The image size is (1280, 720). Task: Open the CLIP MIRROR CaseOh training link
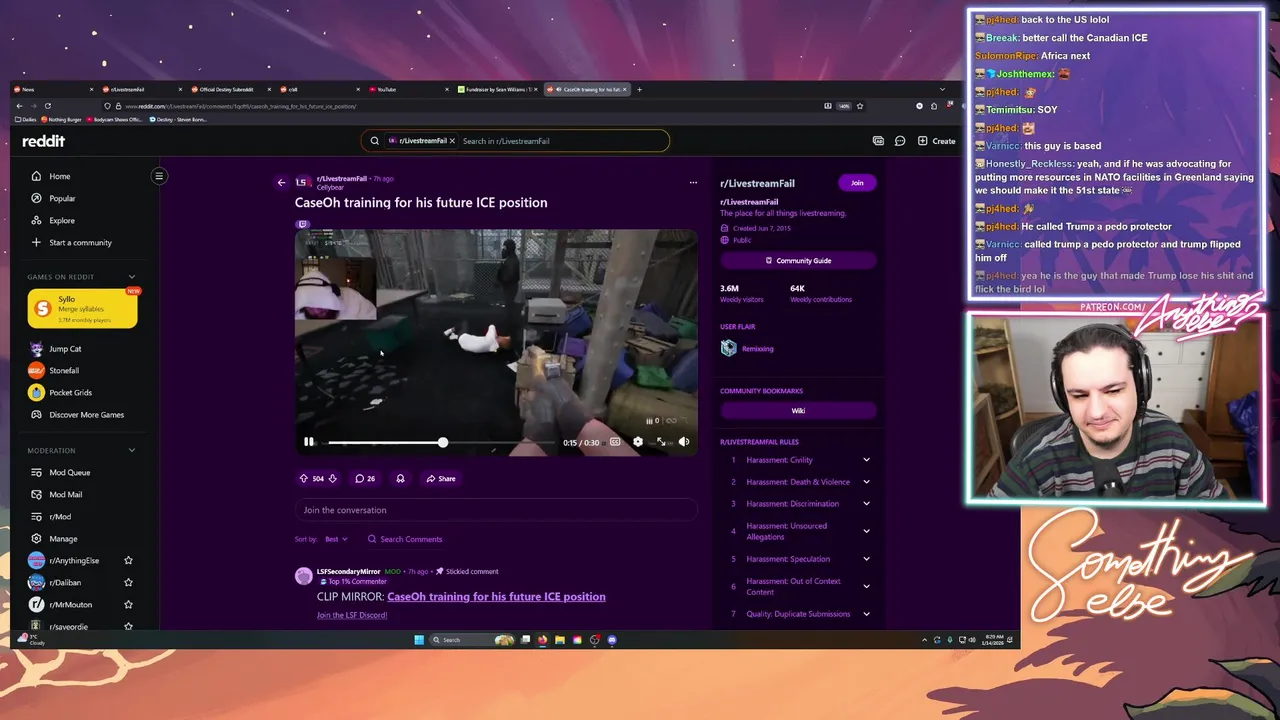pyautogui.click(x=496, y=596)
